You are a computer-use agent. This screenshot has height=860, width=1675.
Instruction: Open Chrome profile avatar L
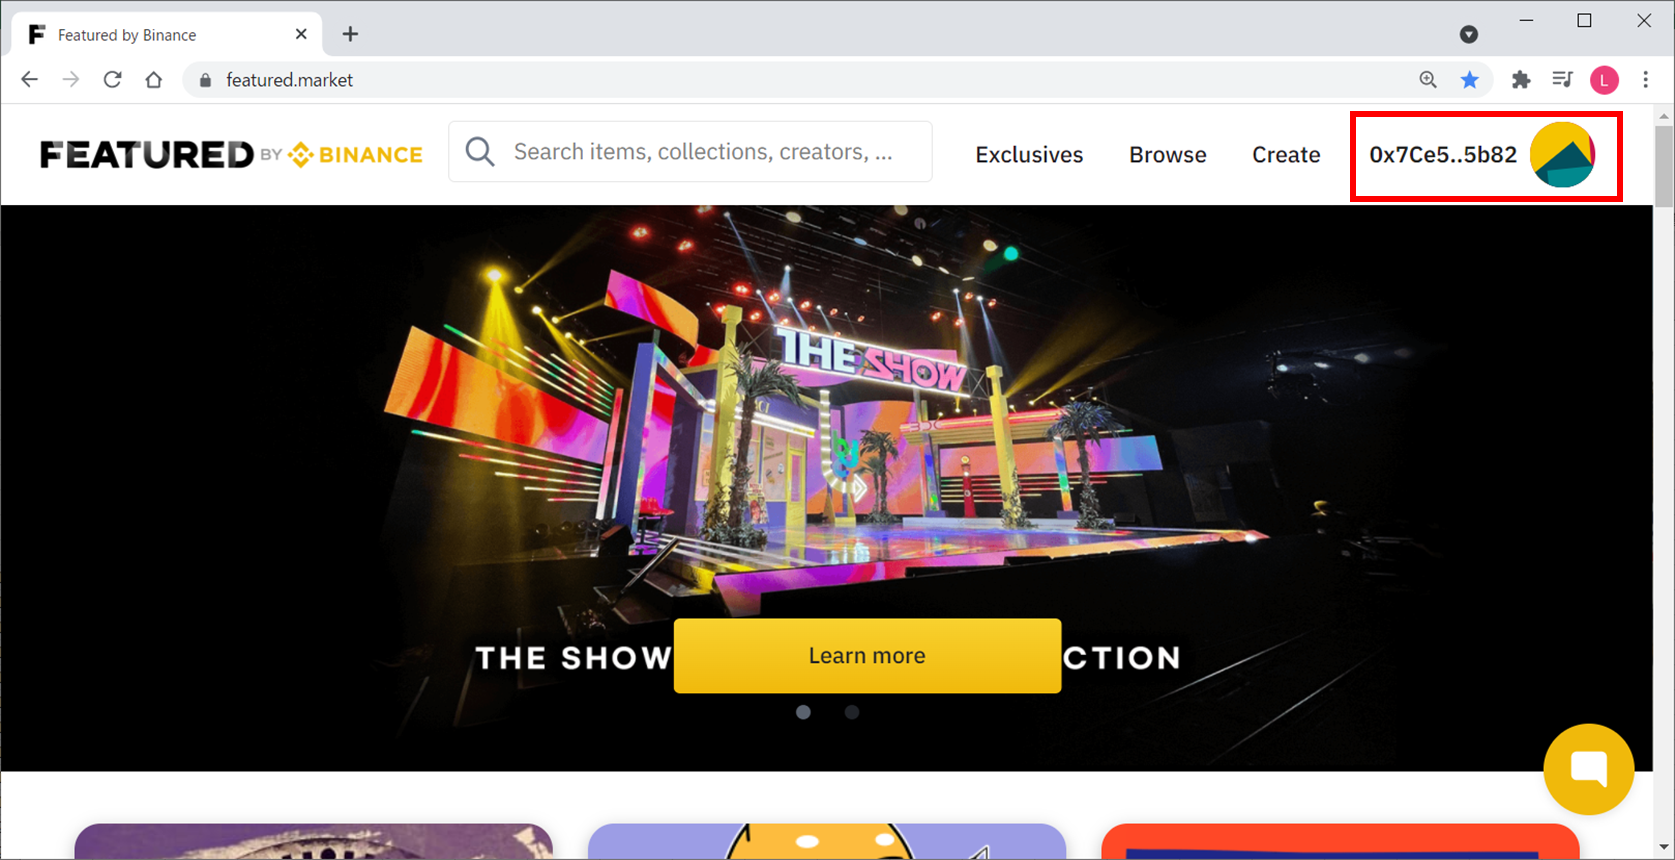(x=1604, y=80)
